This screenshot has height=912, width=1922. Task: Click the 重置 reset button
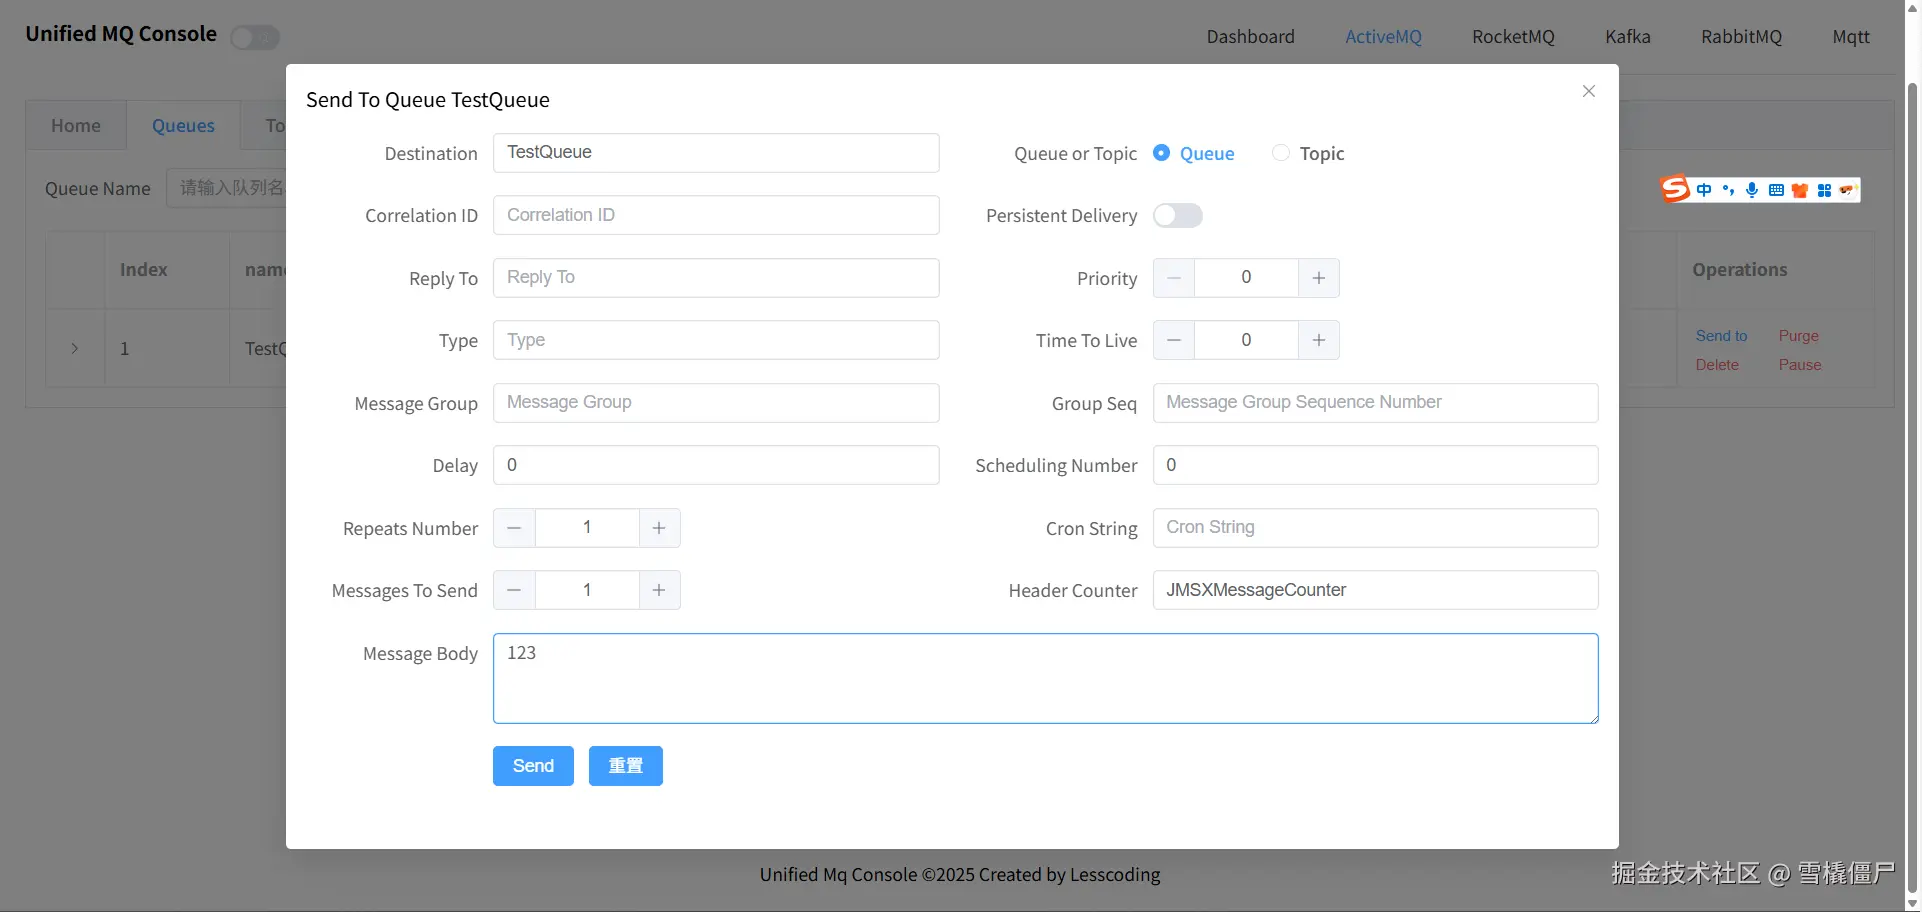pyautogui.click(x=626, y=766)
